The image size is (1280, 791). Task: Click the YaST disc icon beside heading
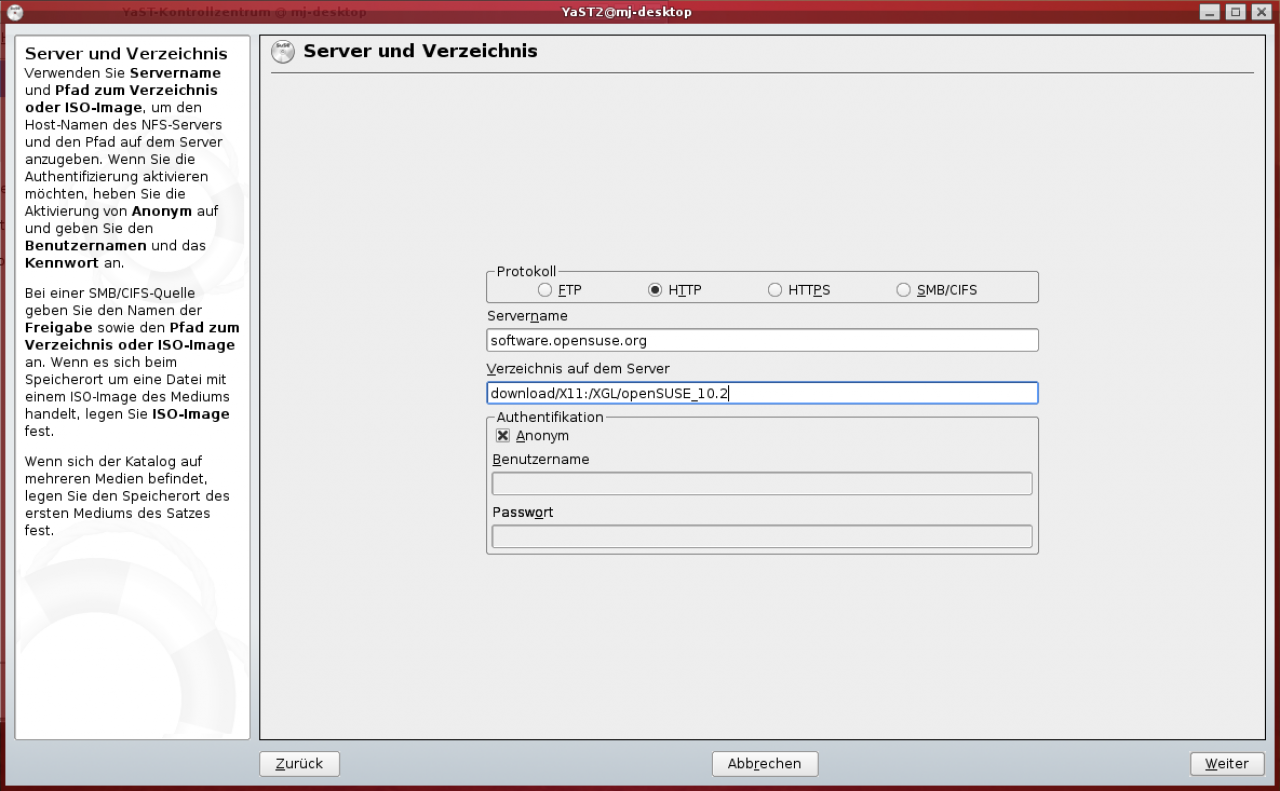(x=284, y=52)
